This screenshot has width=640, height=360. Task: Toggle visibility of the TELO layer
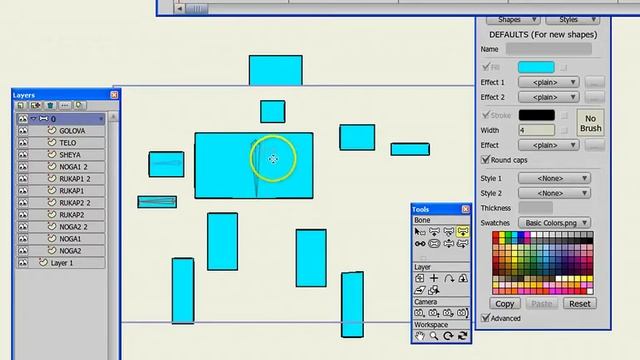23,143
